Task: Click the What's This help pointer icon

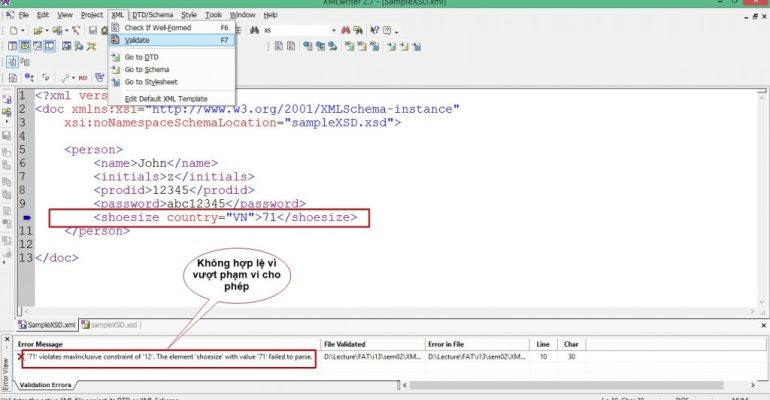Action: click(x=375, y=30)
